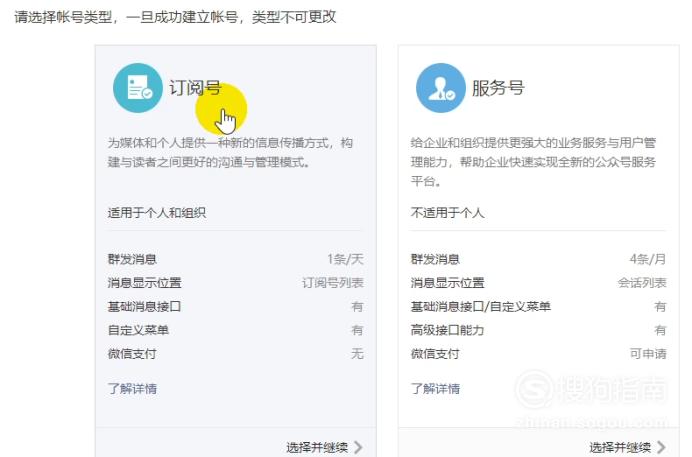Click the chevron arrow beside 服务号 选择并继续
The image size is (692, 457).
coord(661,447)
